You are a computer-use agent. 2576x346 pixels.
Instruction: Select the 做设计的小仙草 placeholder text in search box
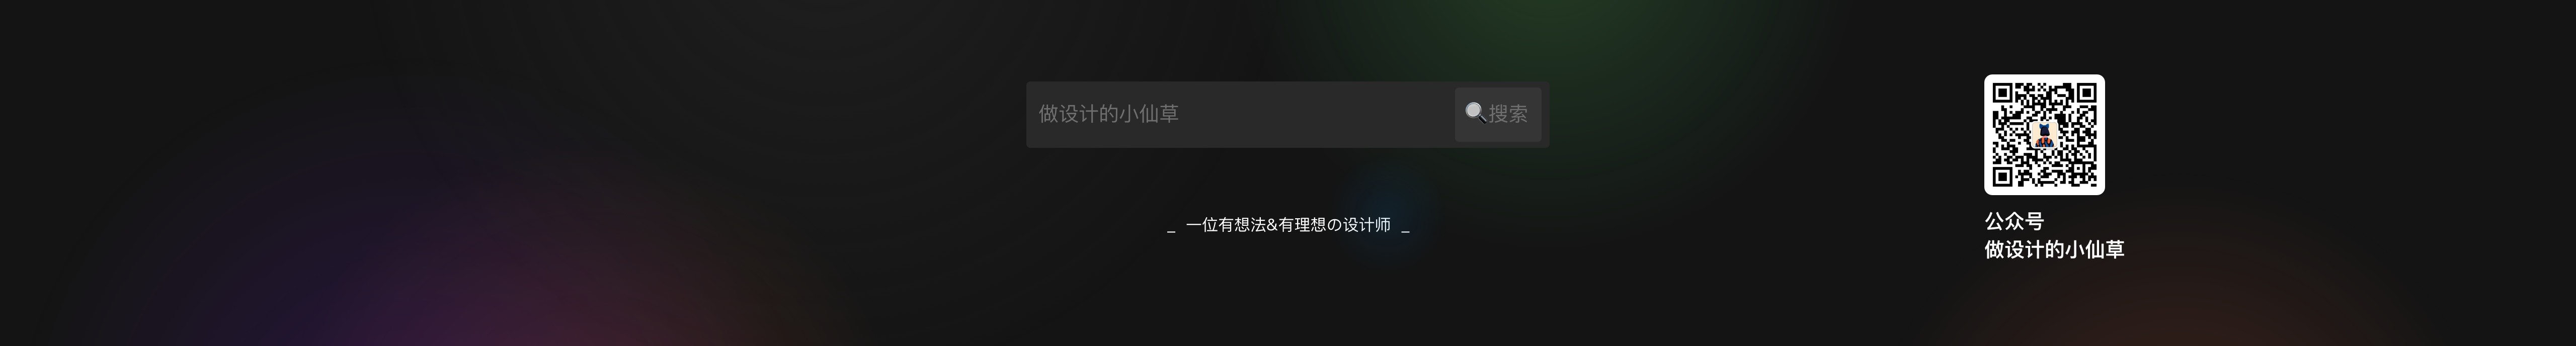tap(1108, 114)
